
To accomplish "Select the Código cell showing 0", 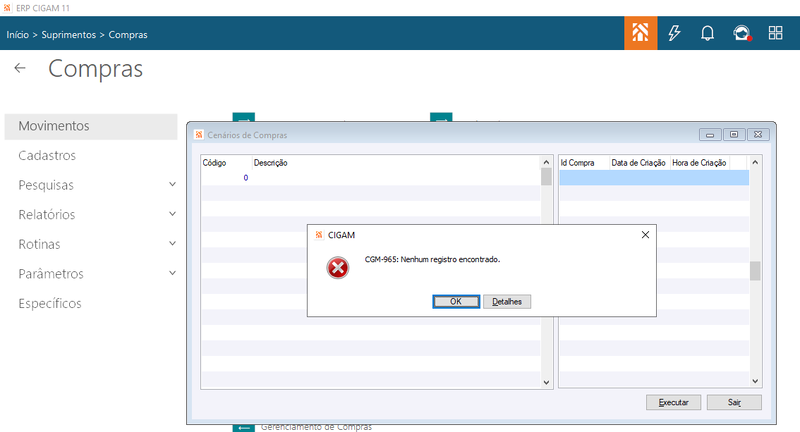I will click(x=226, y=177).
